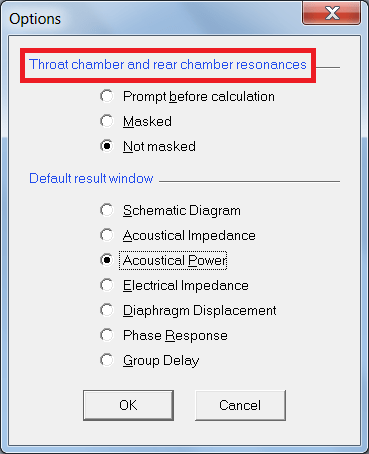Click the round circle beside Group Delay
Image resolution: width=369 pixels, height=454 pixels.
tap(107, 360)
